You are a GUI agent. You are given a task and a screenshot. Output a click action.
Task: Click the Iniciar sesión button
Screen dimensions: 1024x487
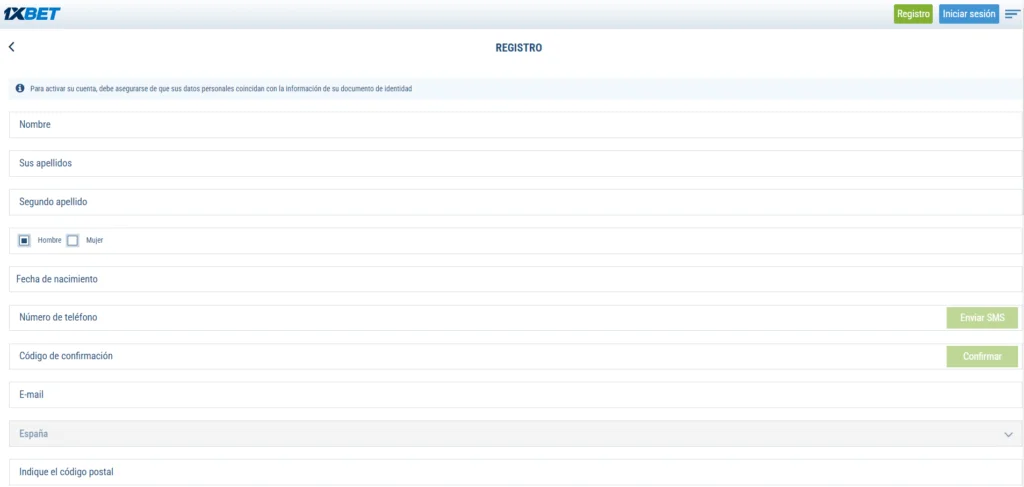968,14
